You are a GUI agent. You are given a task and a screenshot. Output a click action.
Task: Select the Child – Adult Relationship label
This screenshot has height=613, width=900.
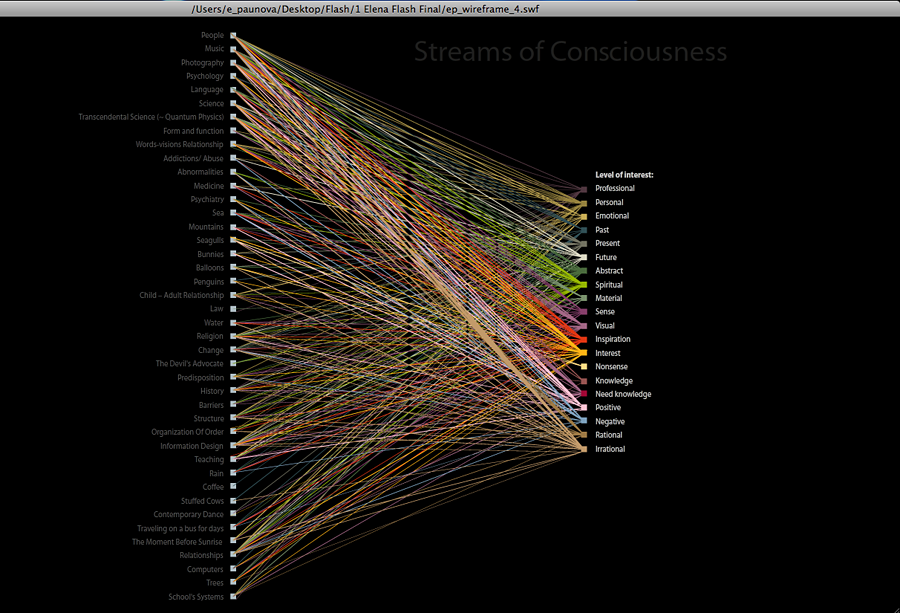pyautogui.click(x=181, y=295)
